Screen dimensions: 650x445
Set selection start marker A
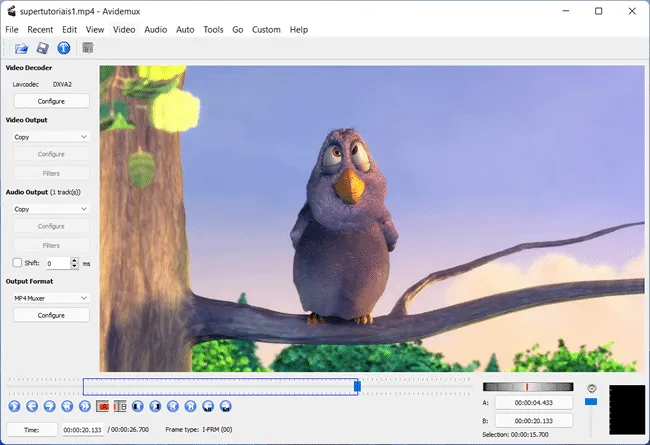(102, 406)
